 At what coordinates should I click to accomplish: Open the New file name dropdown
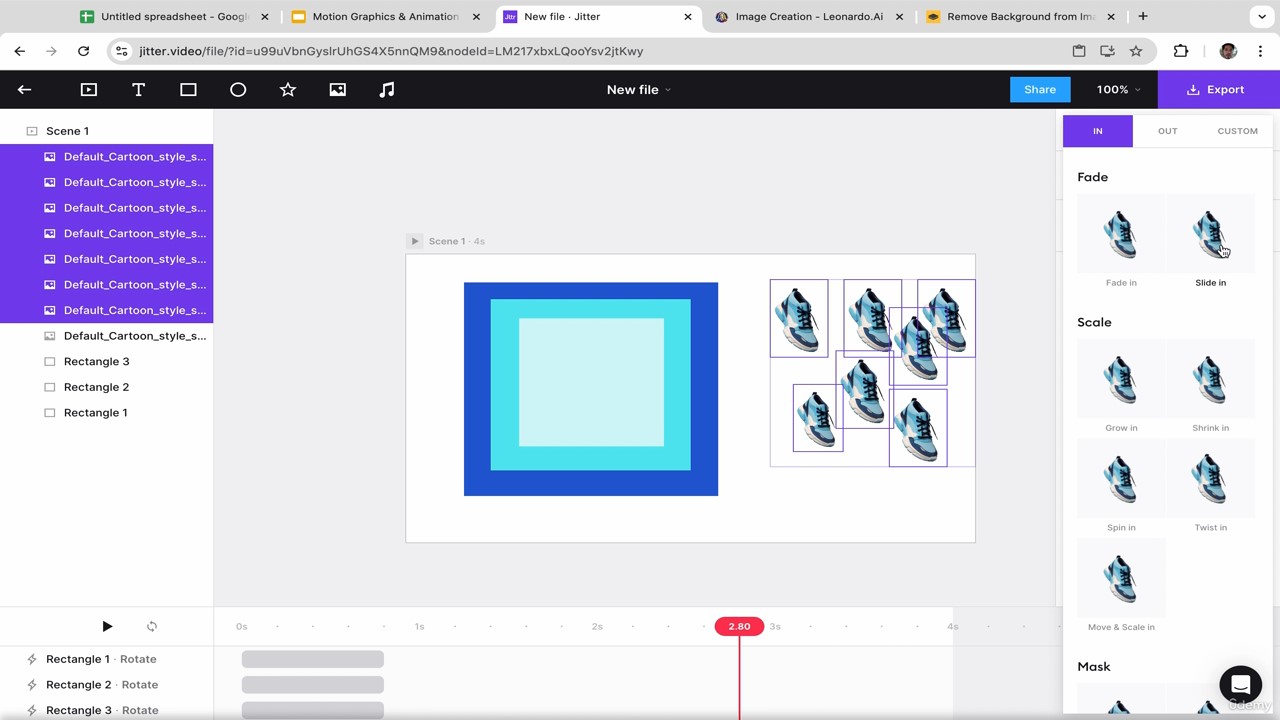[639, 90]
